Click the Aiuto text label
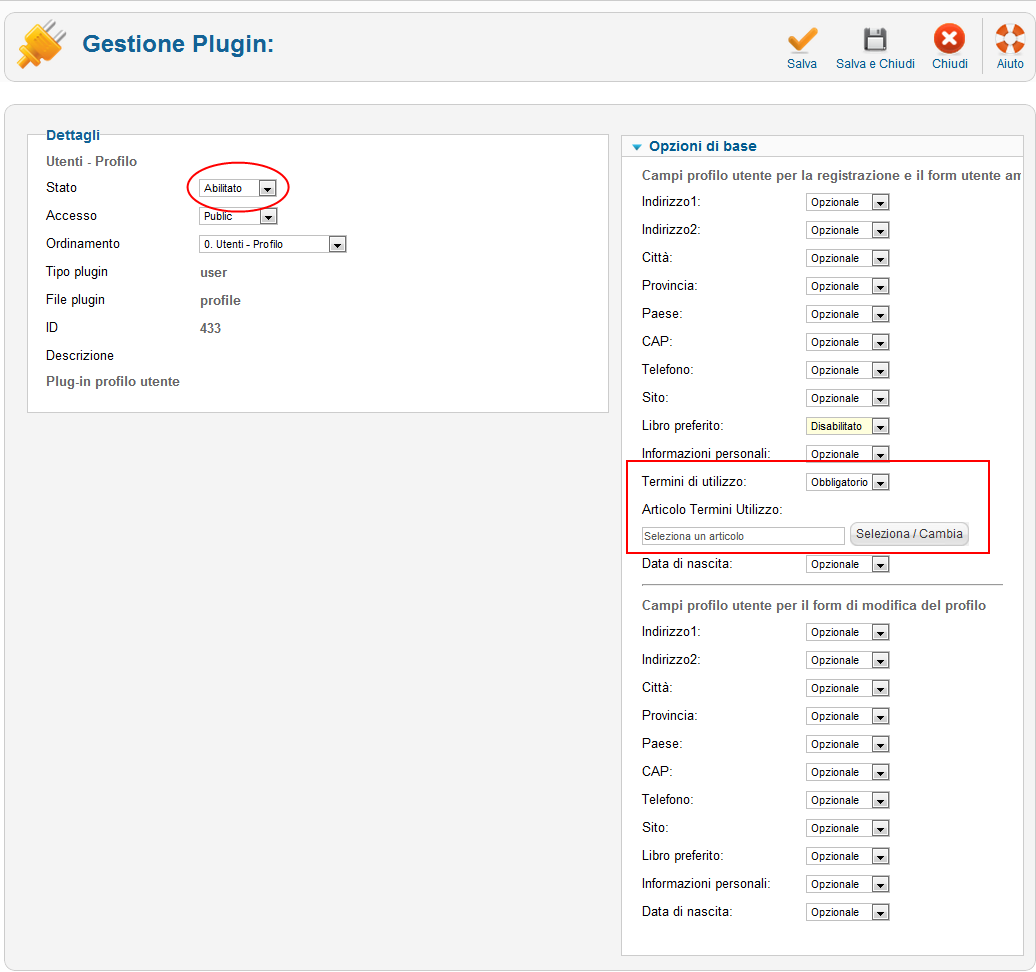This screenshot has height=972, width=1036. point(1010,64)
